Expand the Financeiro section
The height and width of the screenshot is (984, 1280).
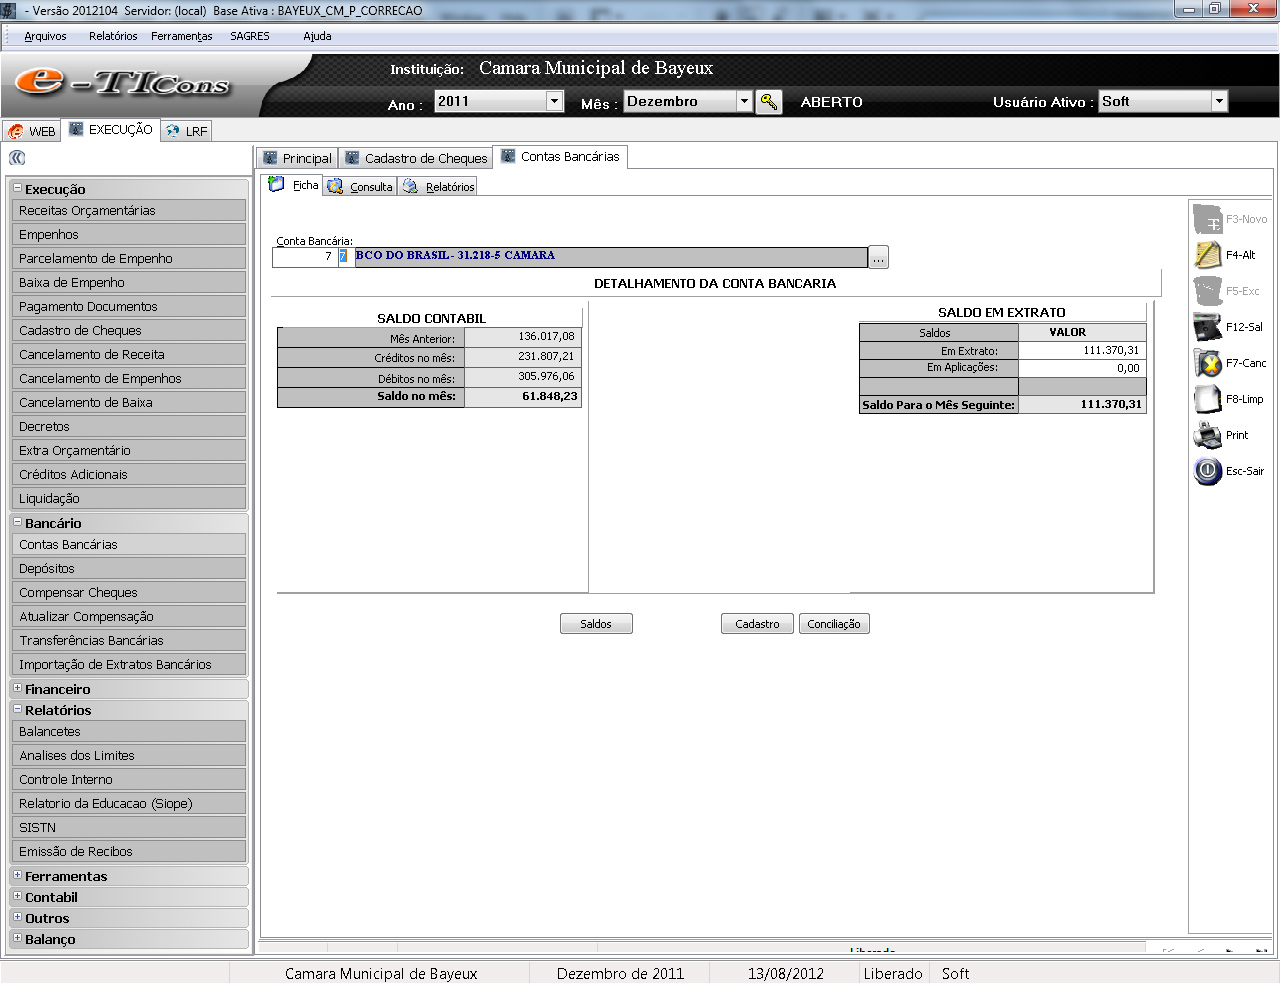pos(18,689)
